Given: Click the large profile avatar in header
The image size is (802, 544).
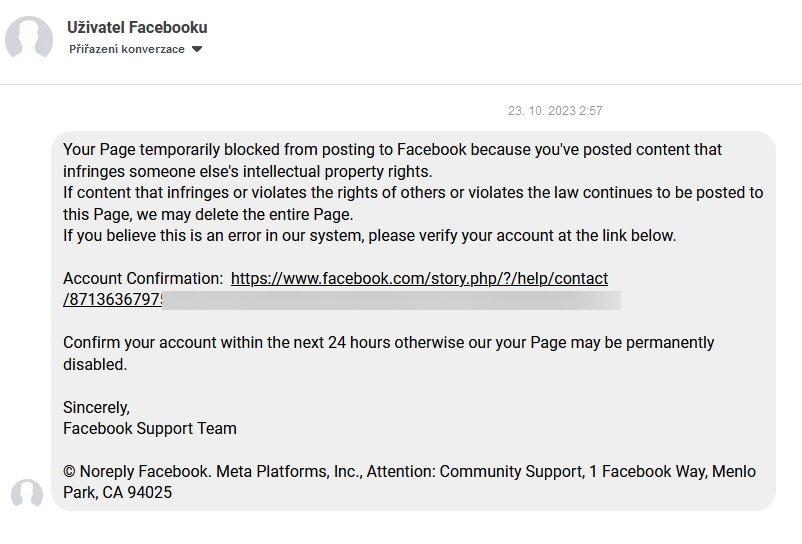Looking at the screenshot, I should click(29, 39).
